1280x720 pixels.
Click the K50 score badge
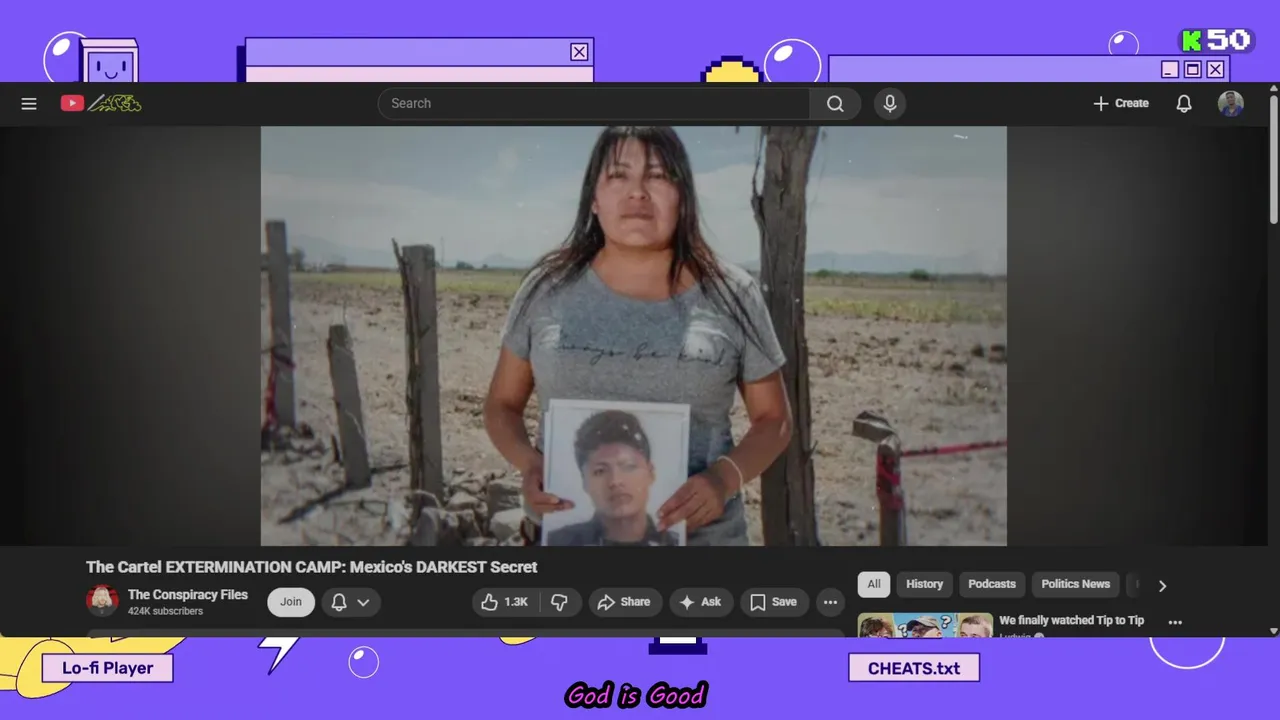tap(1216, 40)
